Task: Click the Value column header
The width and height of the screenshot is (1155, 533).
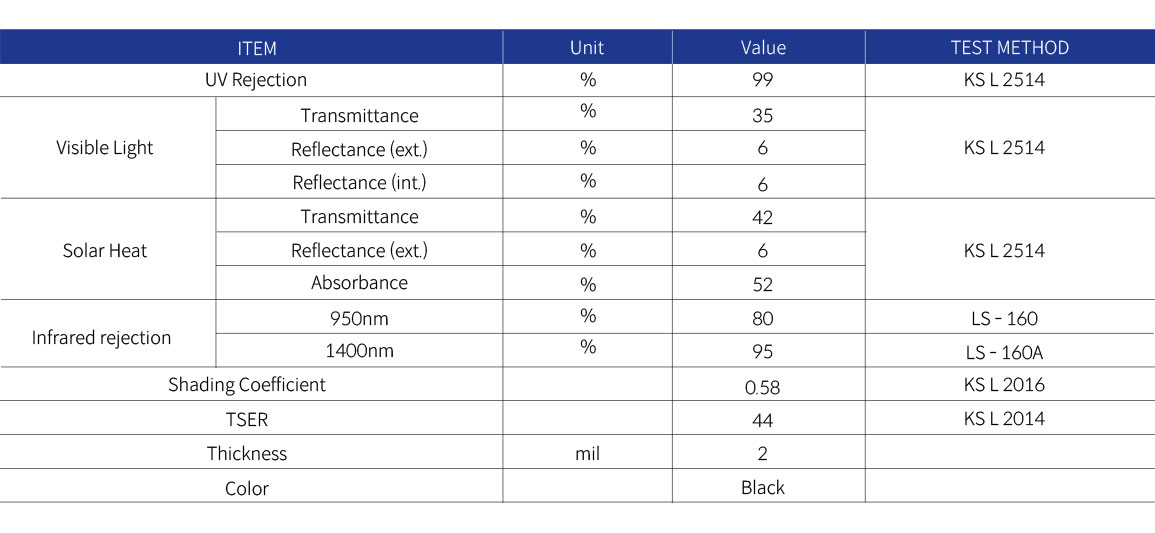Action: pos(763,48)
